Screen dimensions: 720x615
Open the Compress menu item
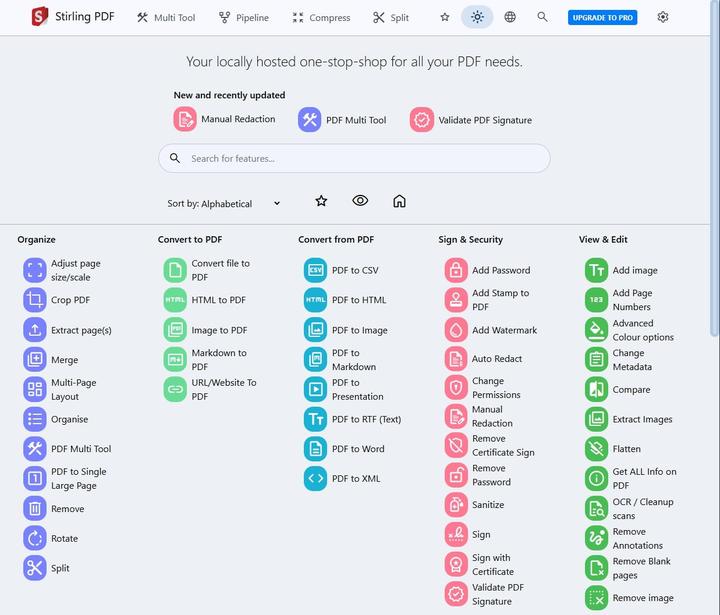coord(321,17)
